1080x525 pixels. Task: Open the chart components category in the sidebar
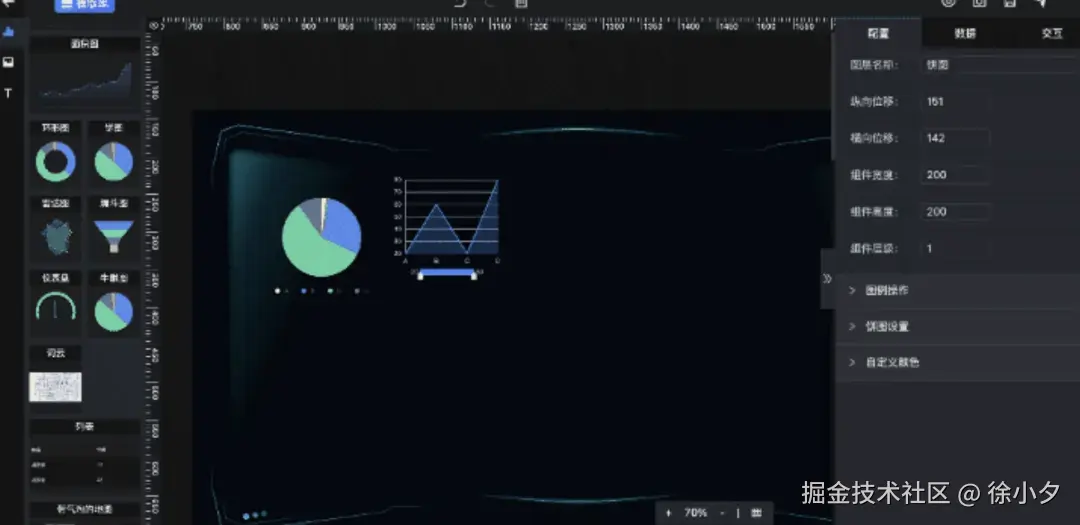8,32
